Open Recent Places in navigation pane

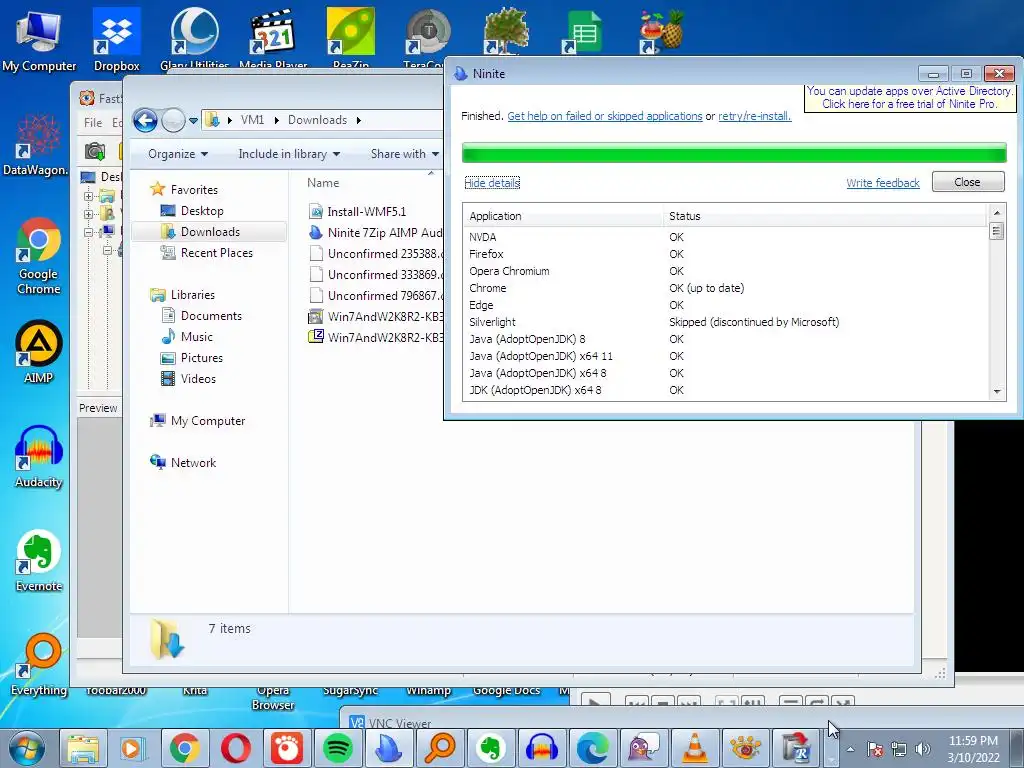[216, 253]
